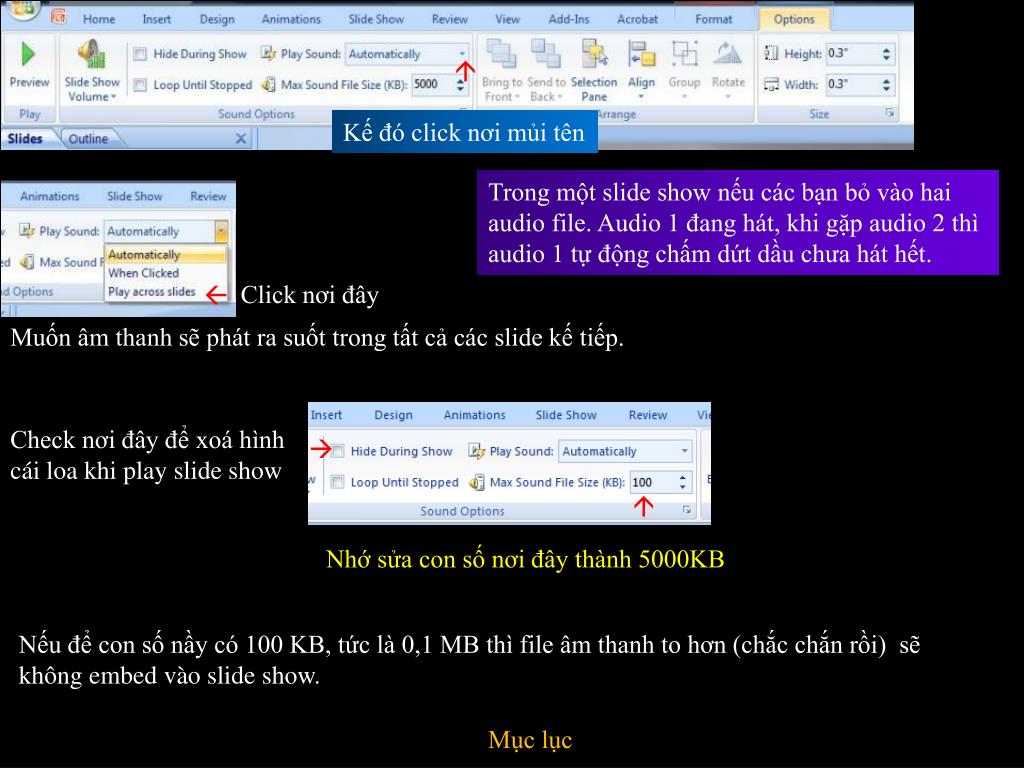Click the Width icon in Size group
Image resolution: width=1024 pixels, height=768 pixels.
click(x=771, y=84)
